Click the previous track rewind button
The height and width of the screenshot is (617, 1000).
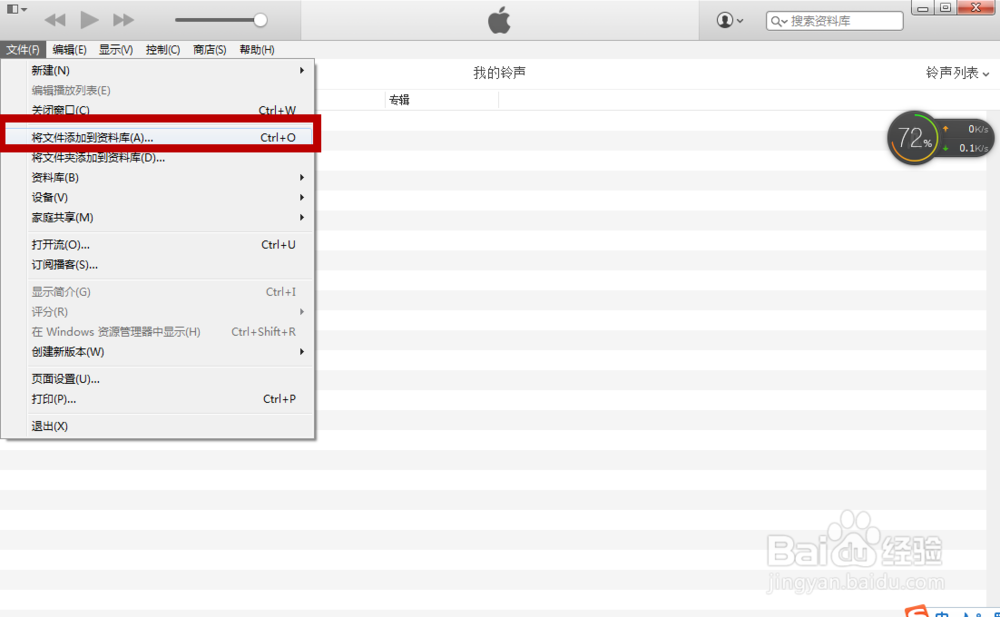point(55,20)
